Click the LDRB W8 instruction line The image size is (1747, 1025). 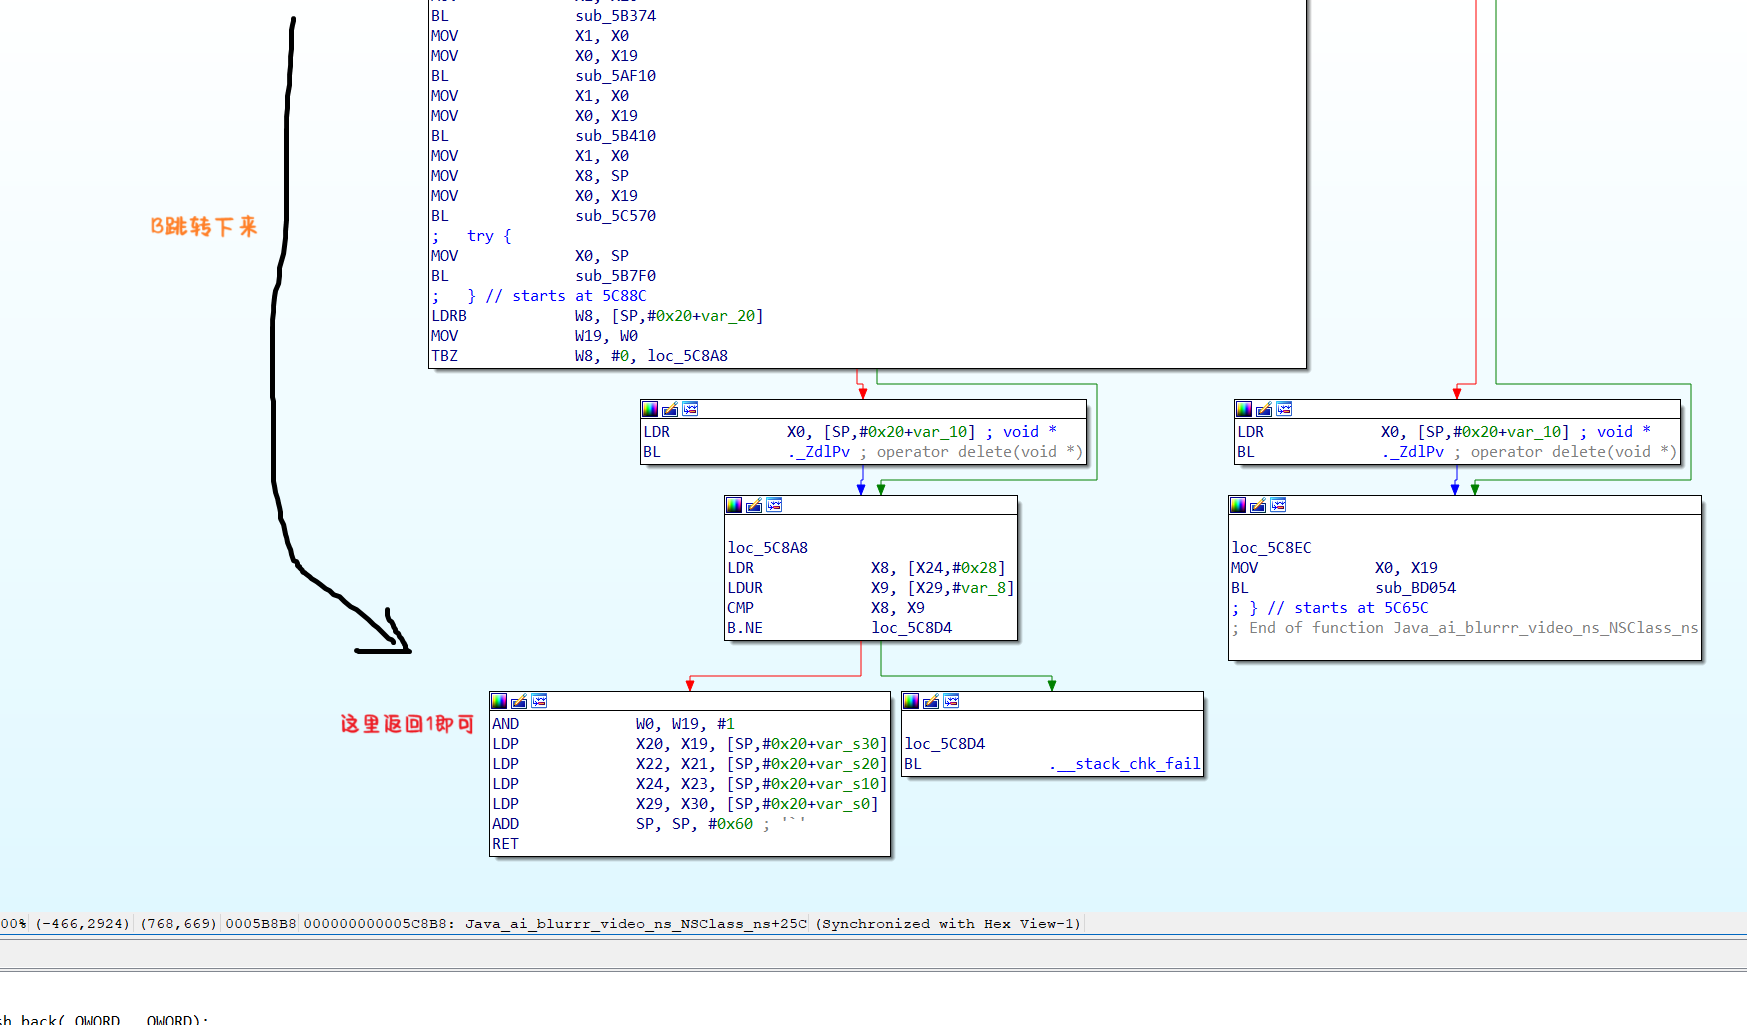597,316
